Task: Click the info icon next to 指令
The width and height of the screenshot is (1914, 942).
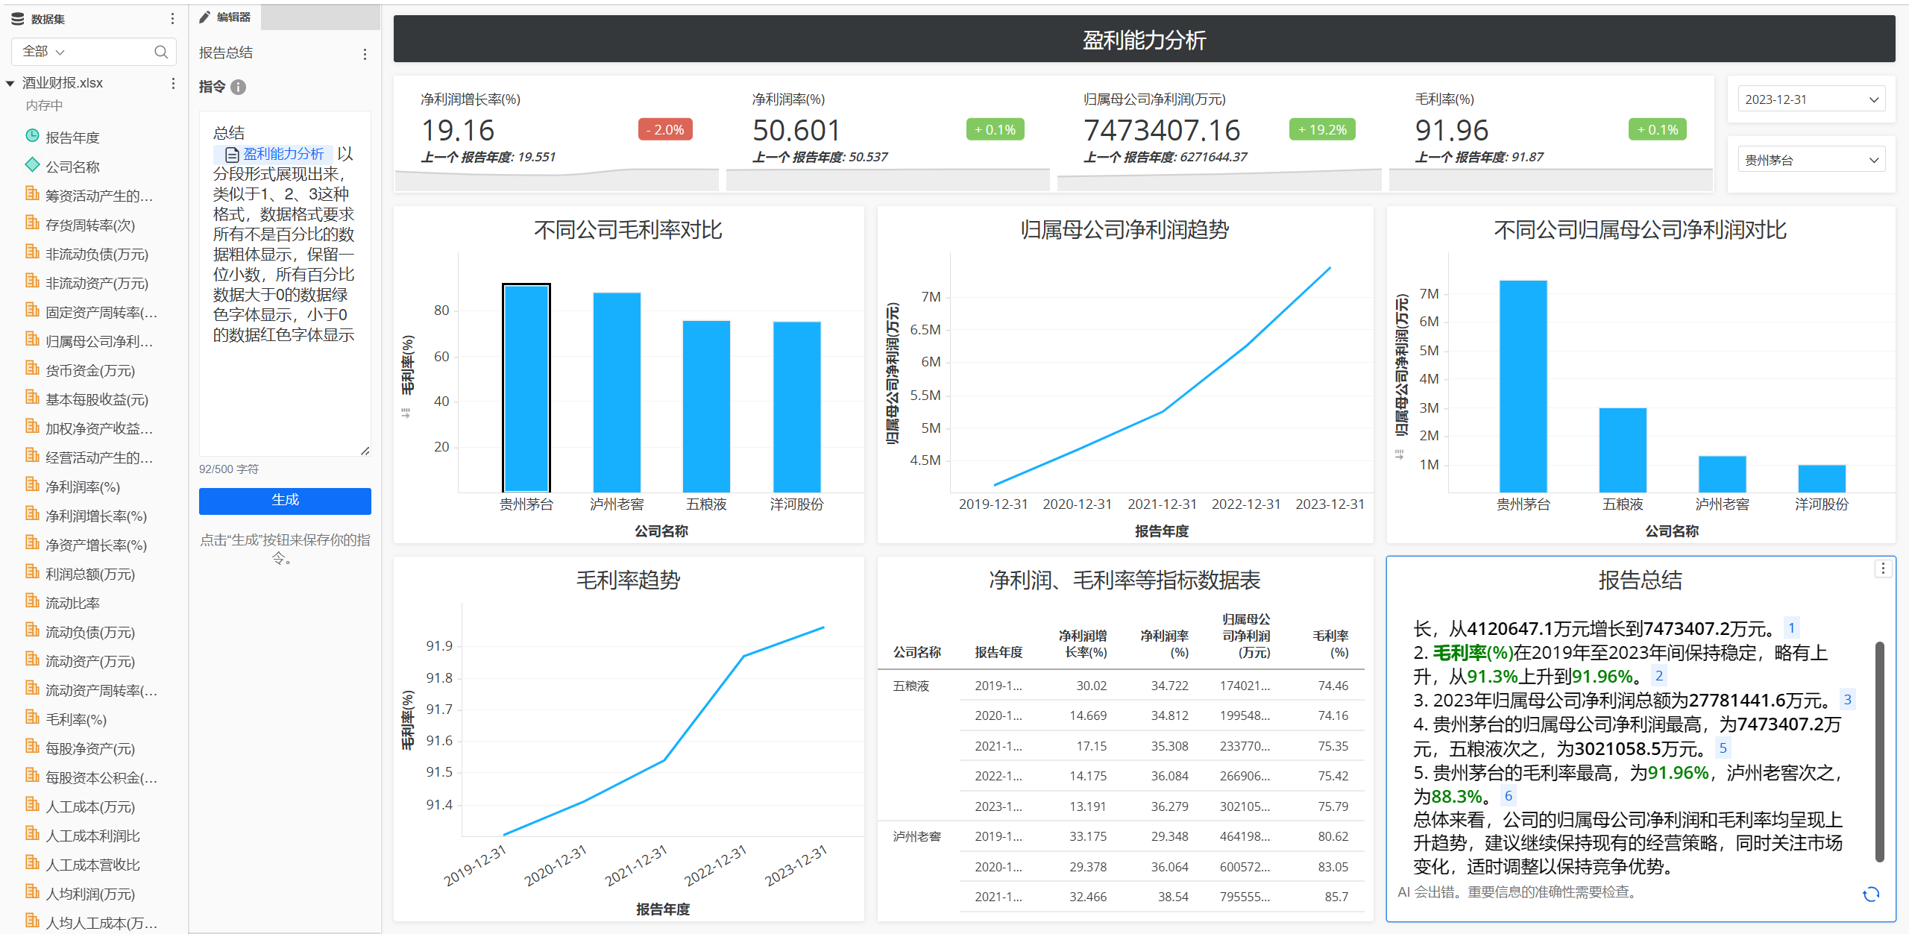Action: point(238,88)
